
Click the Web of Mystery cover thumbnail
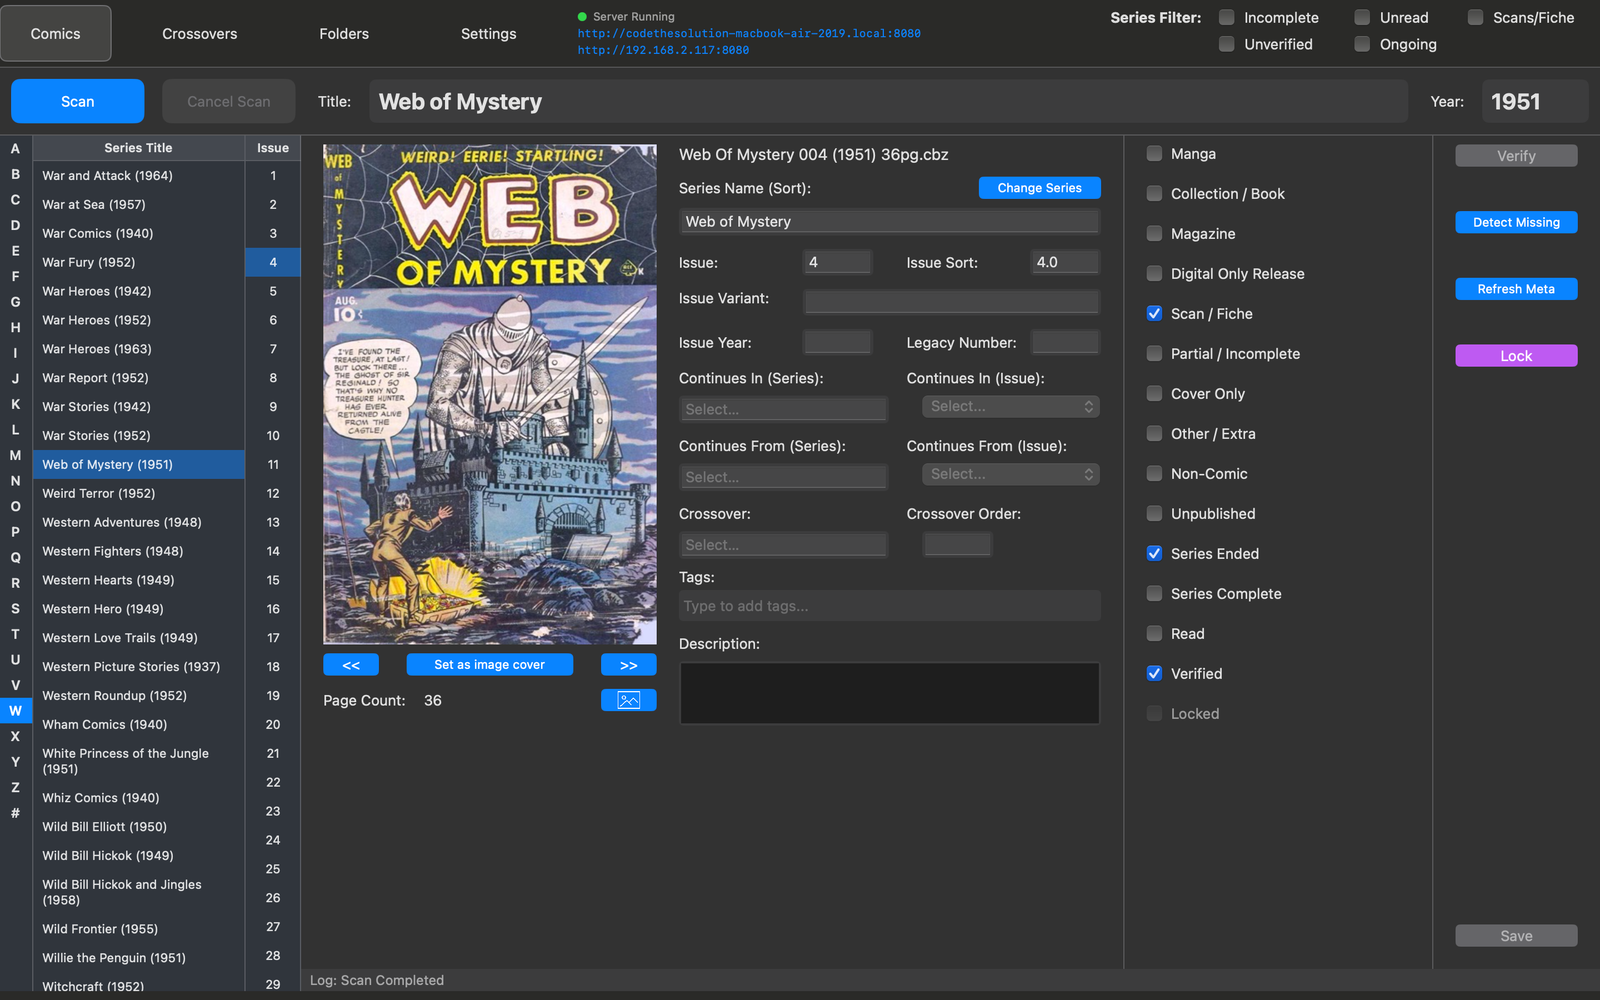[490, 394]
